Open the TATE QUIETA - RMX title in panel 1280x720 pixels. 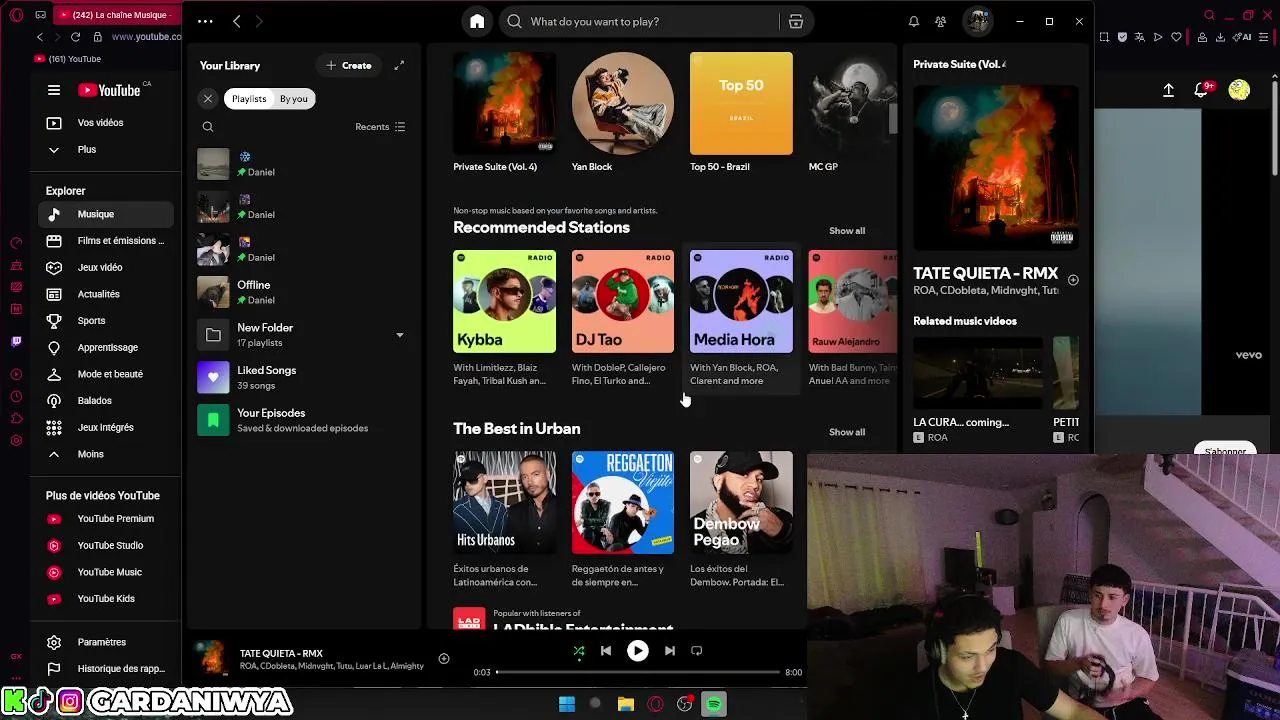tap(985, 273)
